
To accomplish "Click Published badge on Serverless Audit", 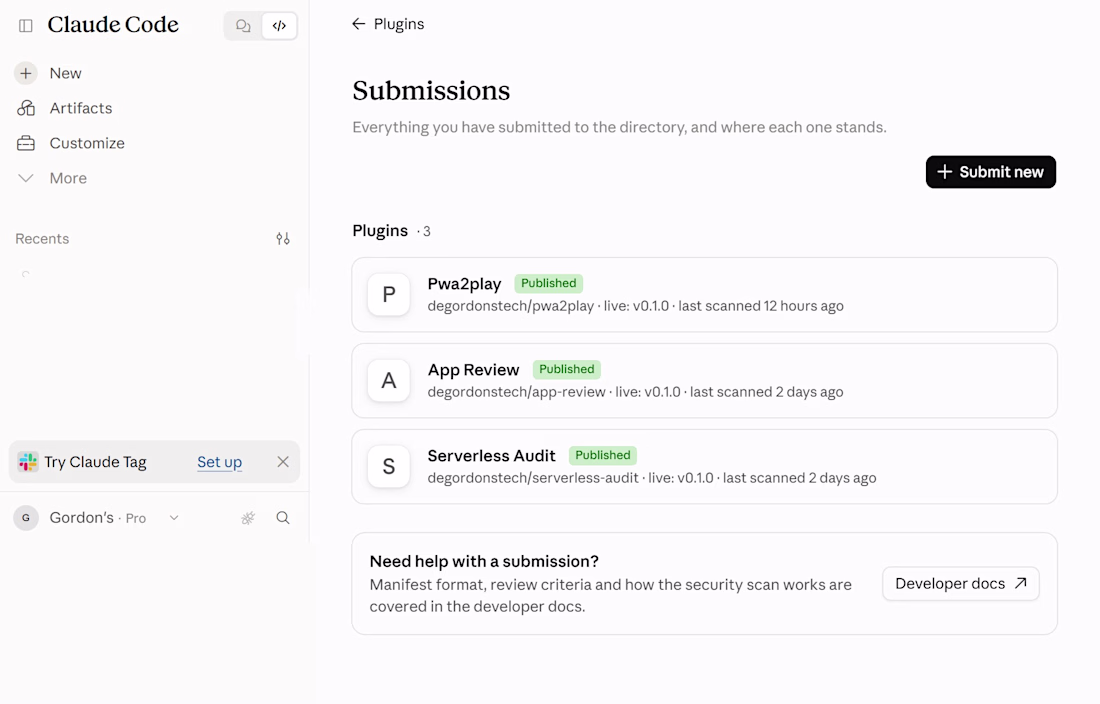I will coord(603,455).
